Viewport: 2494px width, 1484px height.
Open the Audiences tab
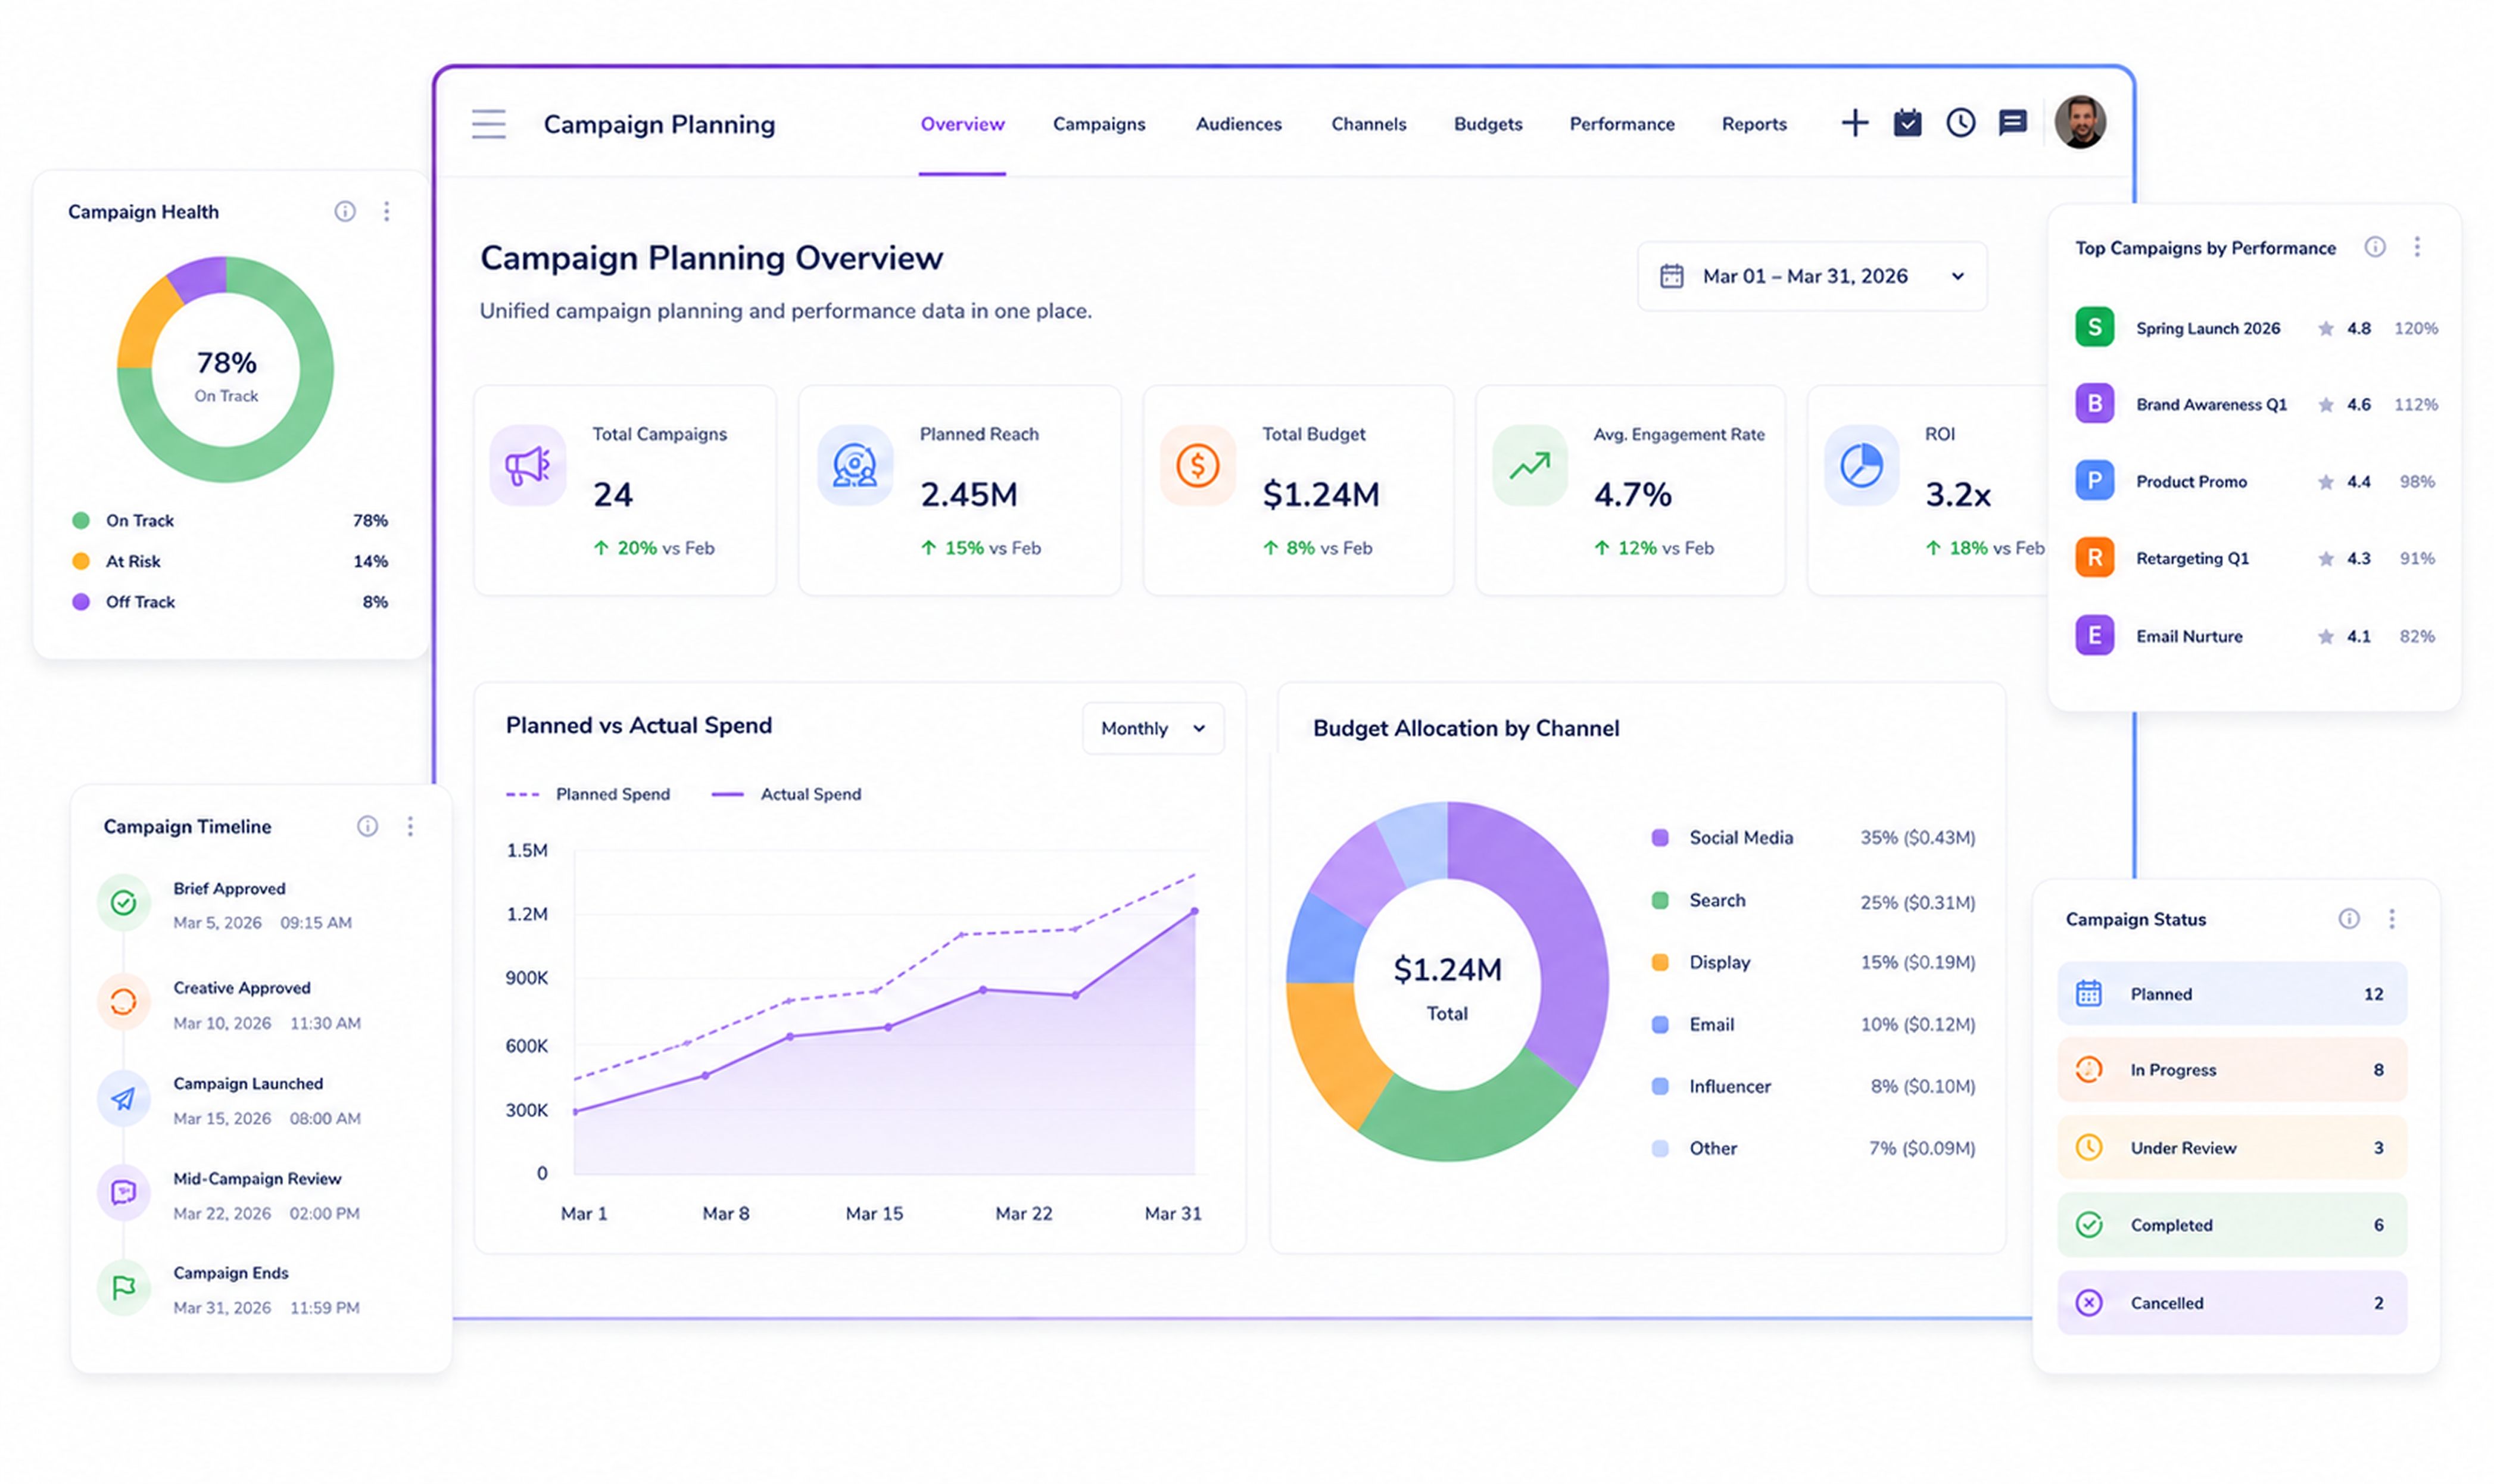[x=1238, y=124]
